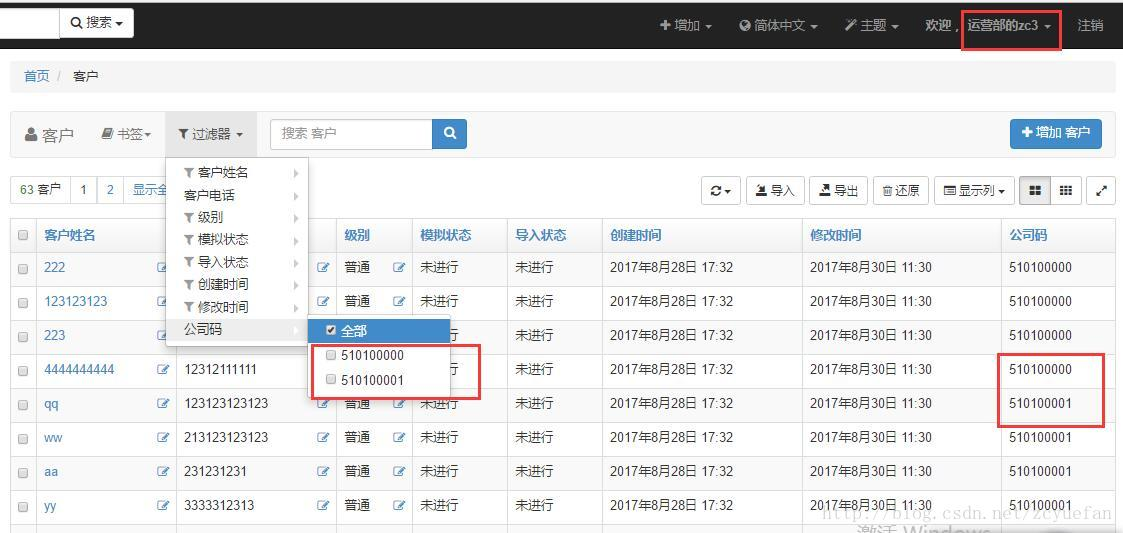Expand 客户姓名 filter submenu

point(237,173)
